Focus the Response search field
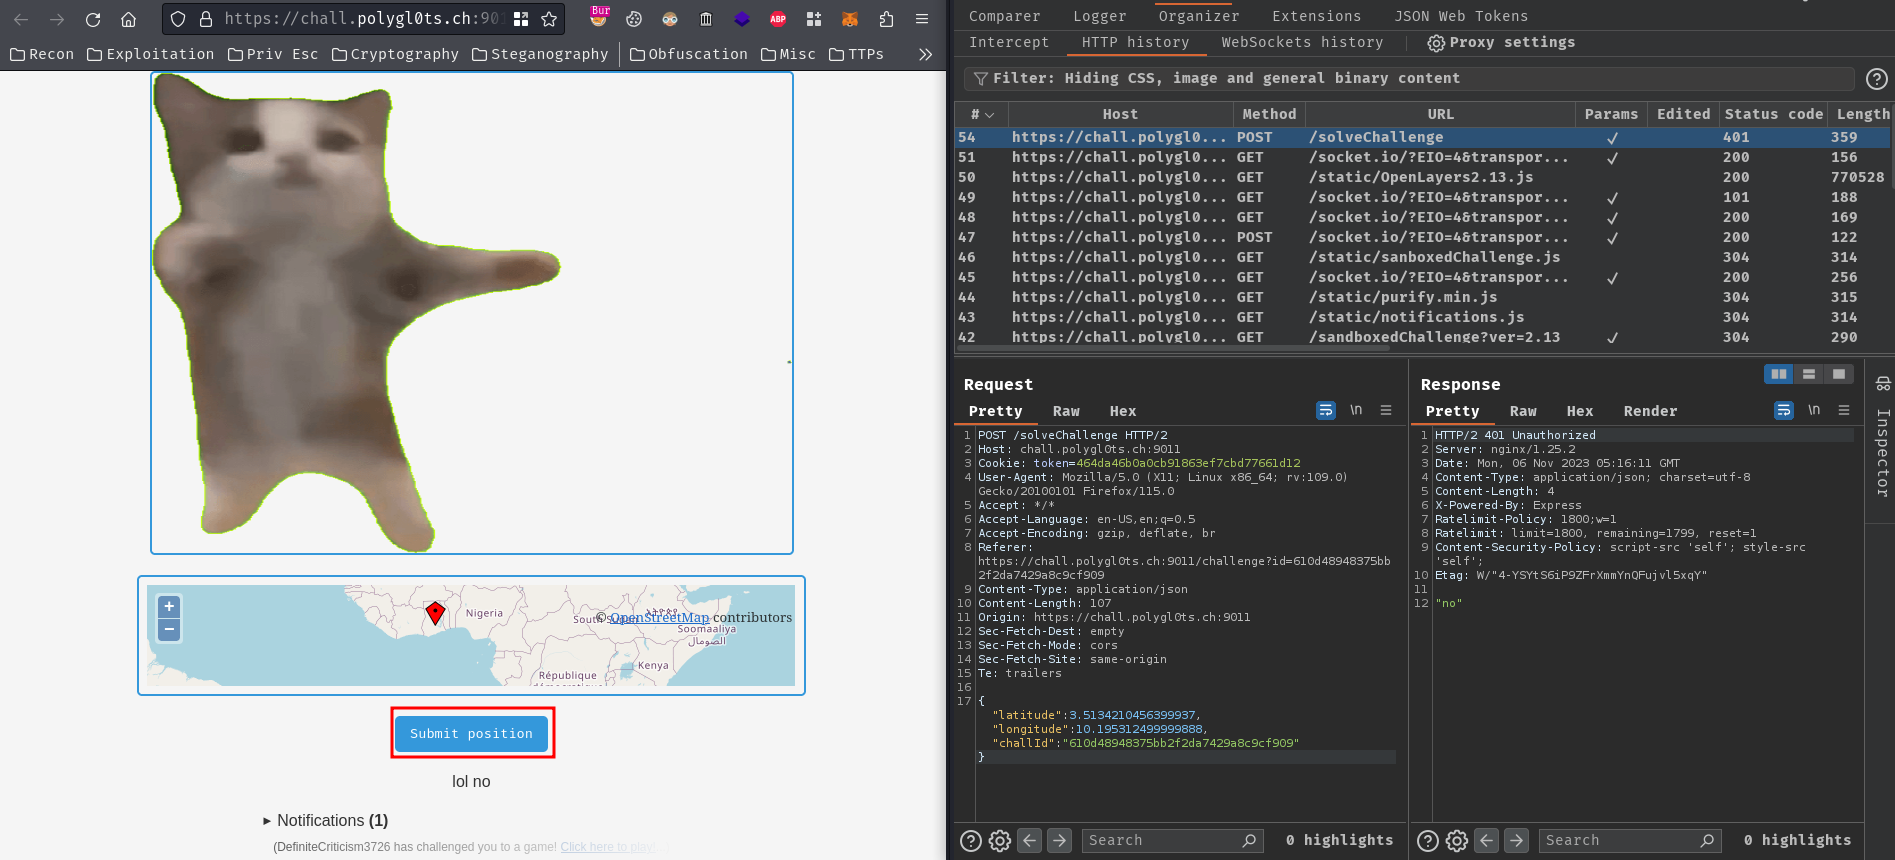The height and width of the screenshot is (860, 1895). pos(1629,840)
